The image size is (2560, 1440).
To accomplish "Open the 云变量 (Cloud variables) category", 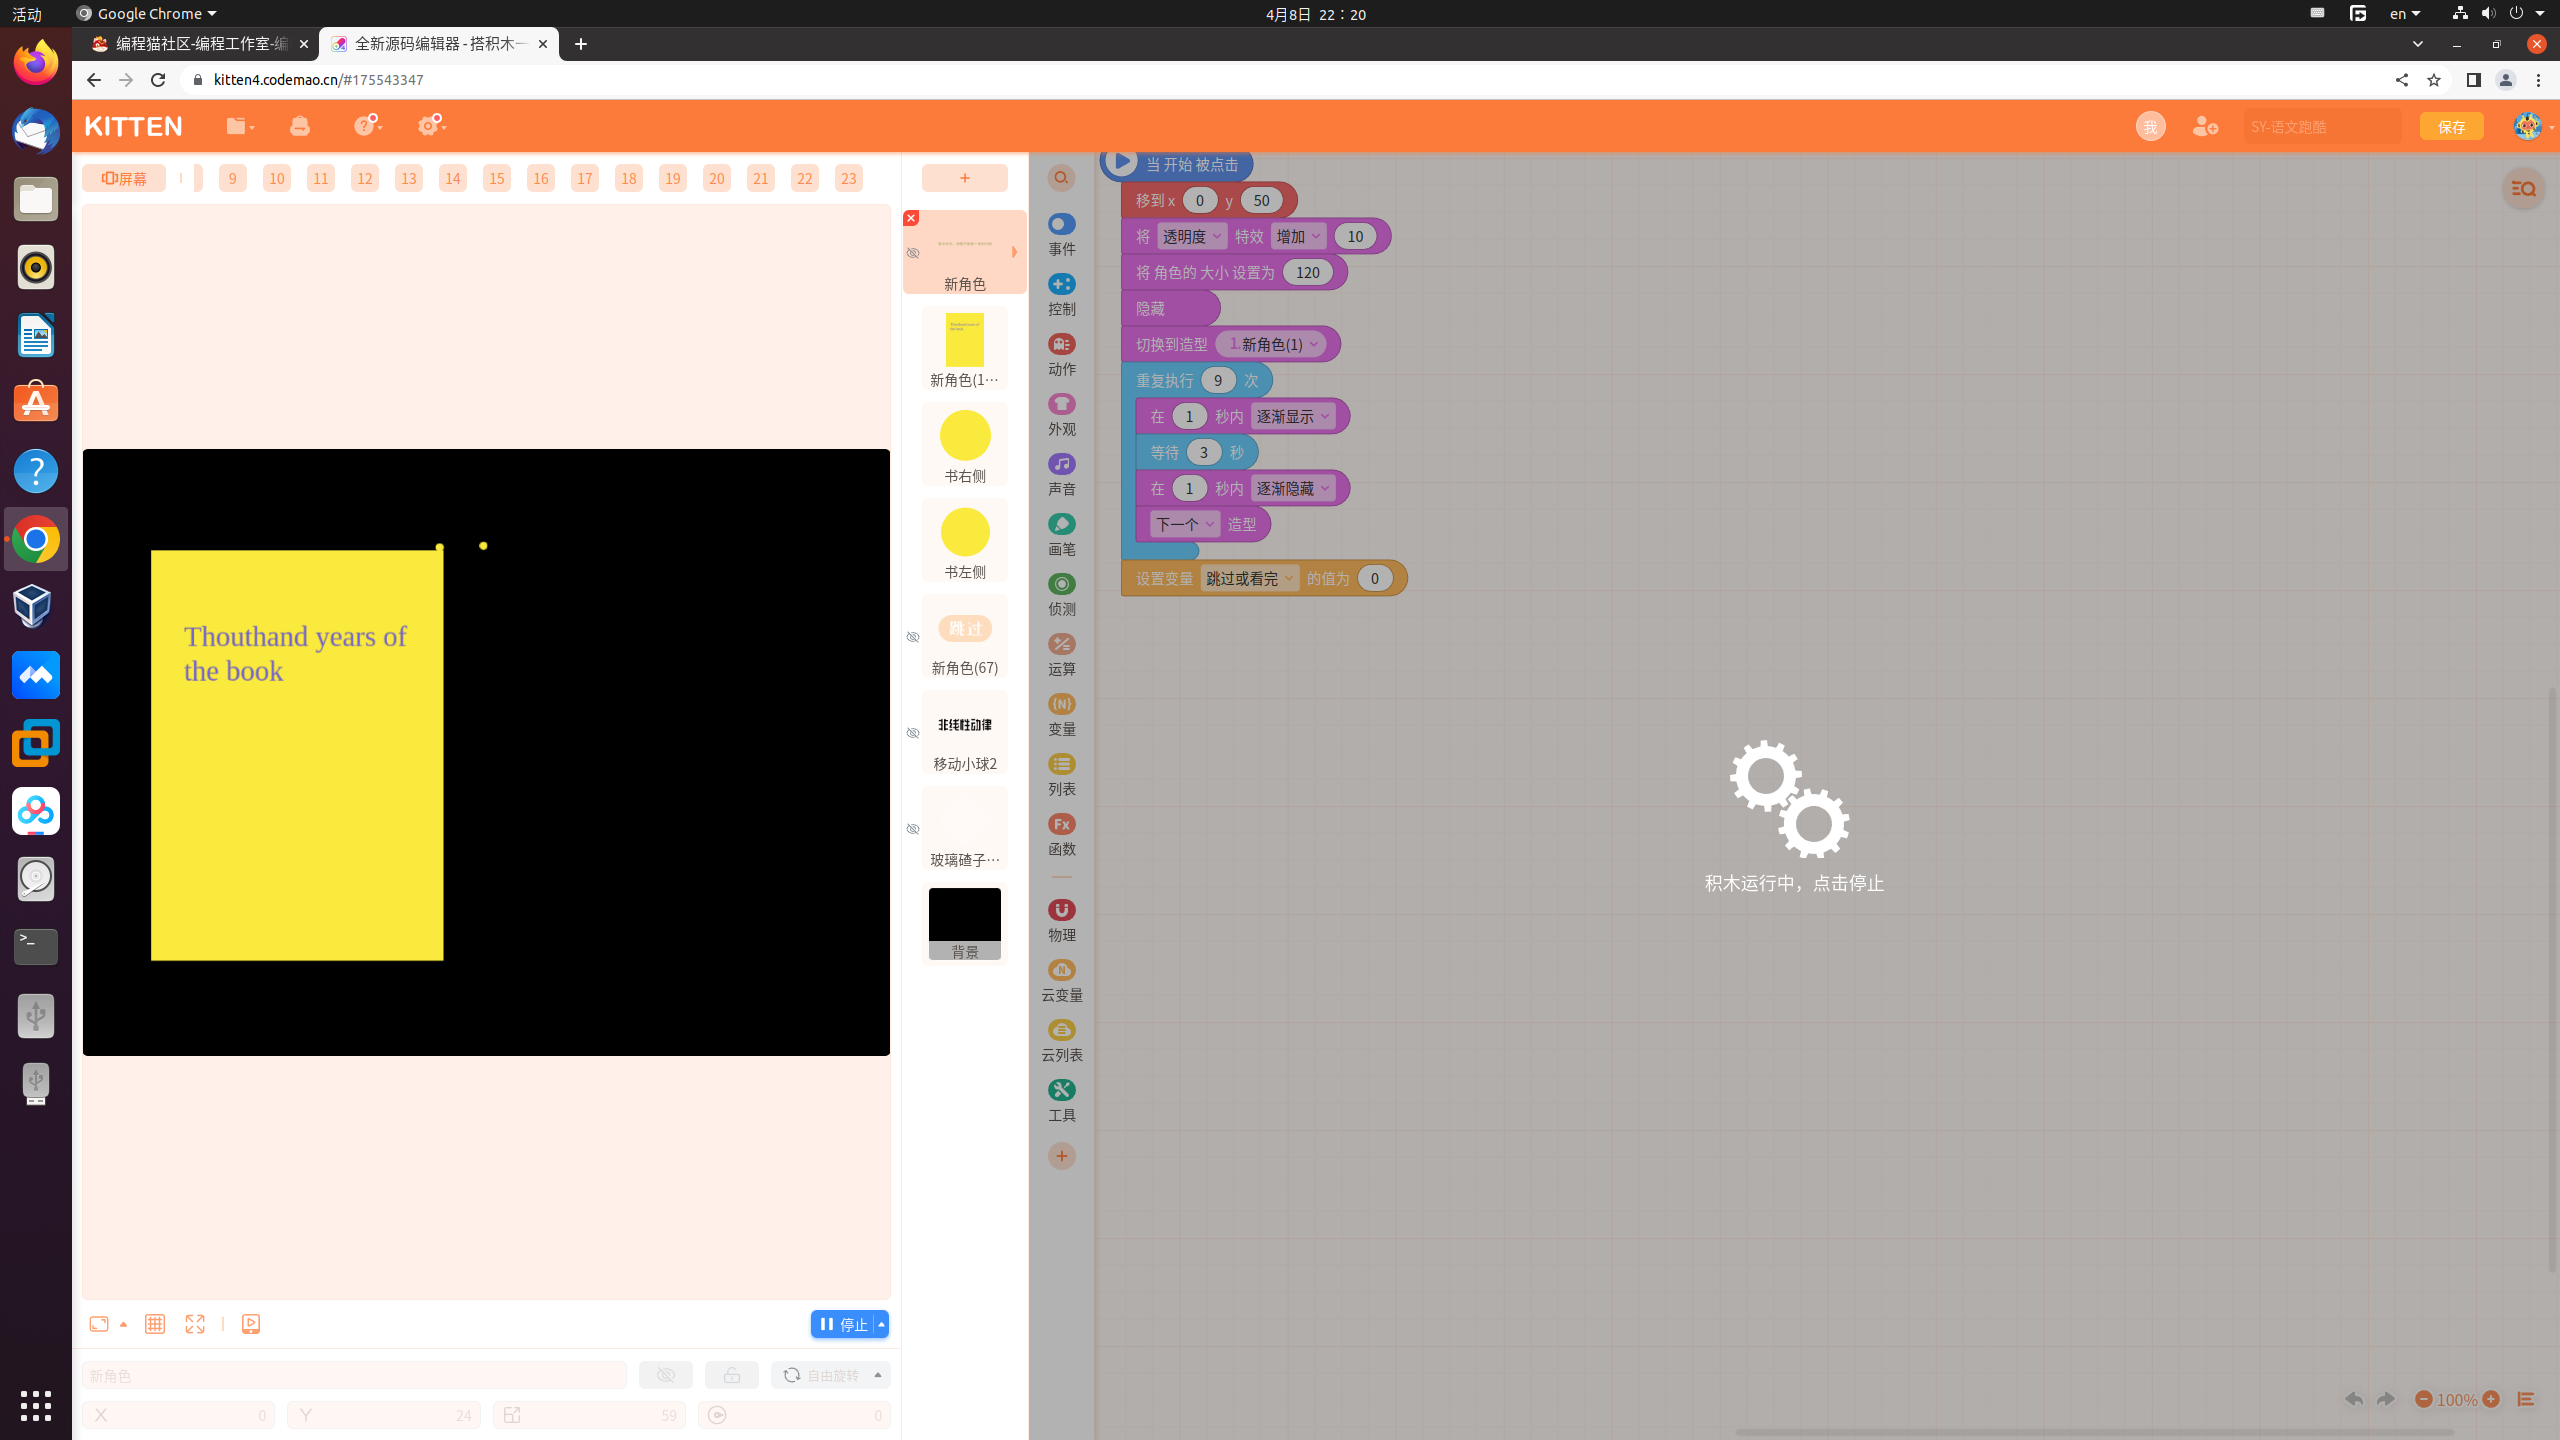I will [1061, 981].
